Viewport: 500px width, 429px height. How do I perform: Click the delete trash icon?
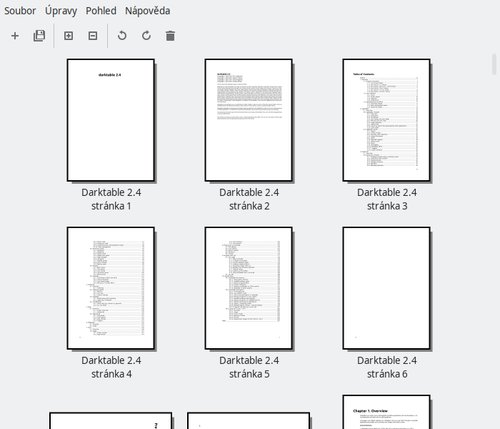coord(170,36)
